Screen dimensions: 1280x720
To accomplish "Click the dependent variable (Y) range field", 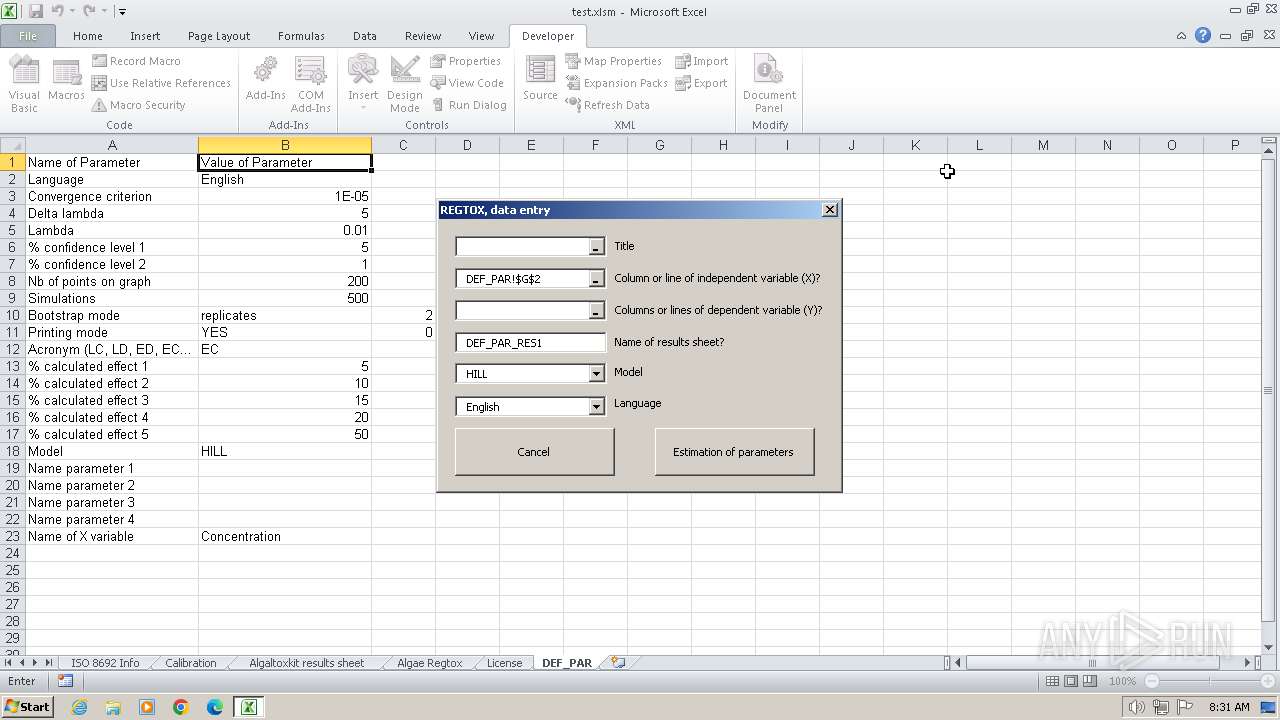I will (x=522, y=311).
